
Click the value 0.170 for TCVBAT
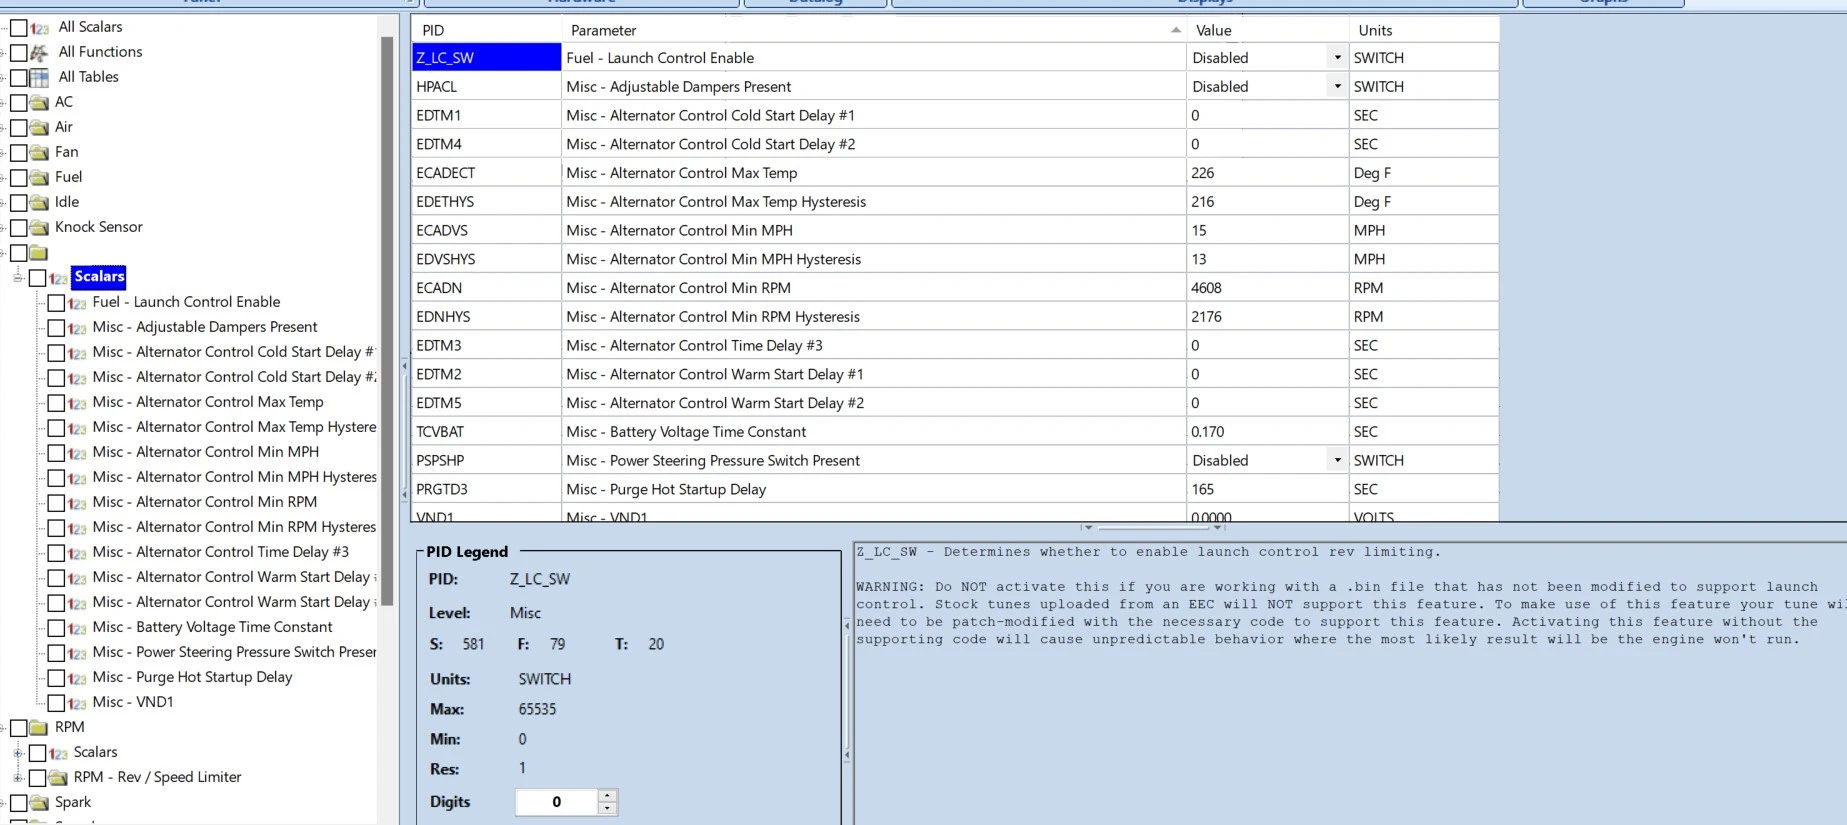[x=1267, y=432]
